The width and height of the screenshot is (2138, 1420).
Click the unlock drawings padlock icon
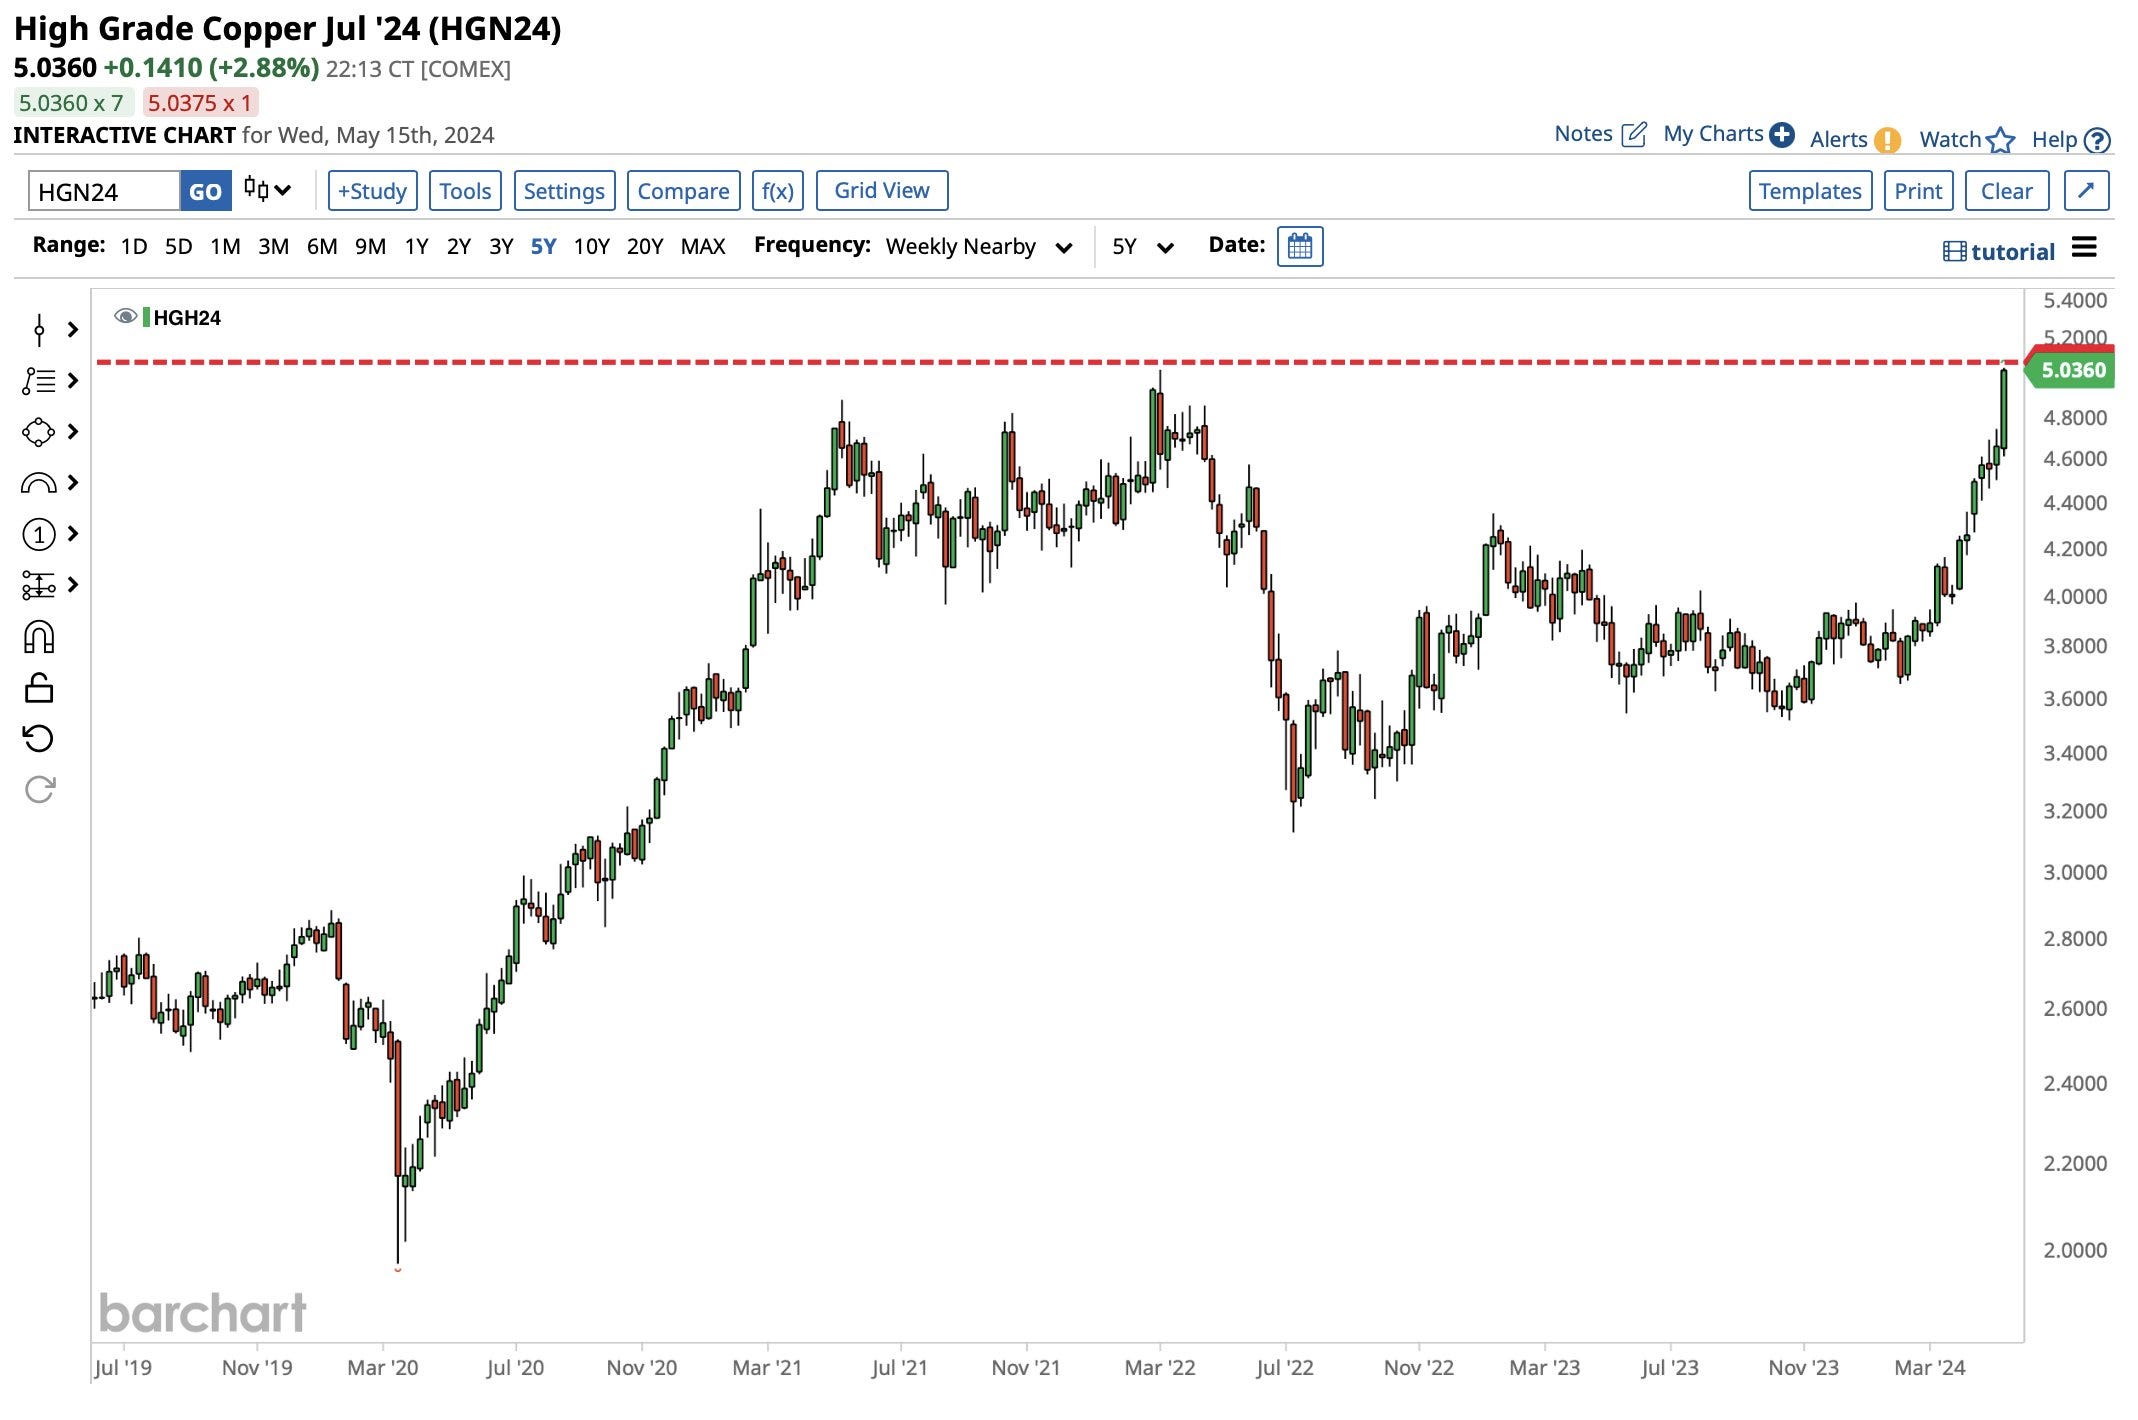click(38, 688)
